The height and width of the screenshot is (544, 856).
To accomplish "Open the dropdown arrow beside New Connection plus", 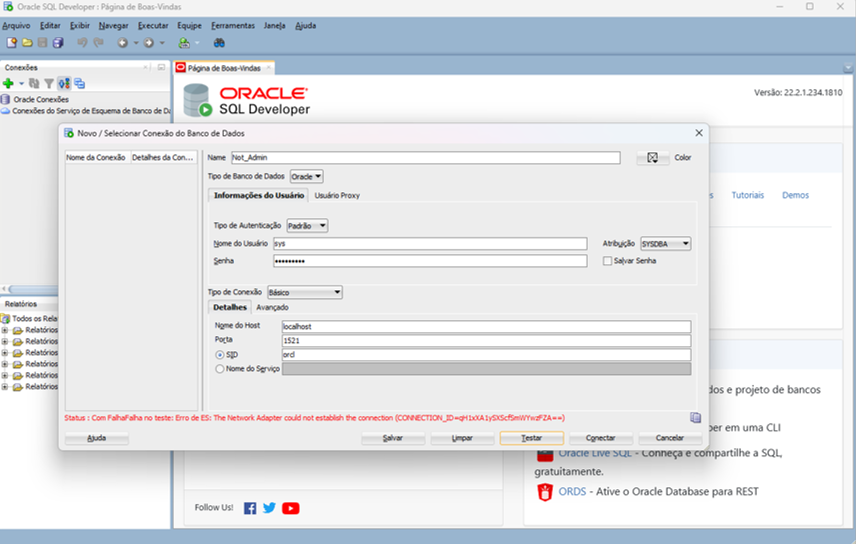I will point(21,84).
